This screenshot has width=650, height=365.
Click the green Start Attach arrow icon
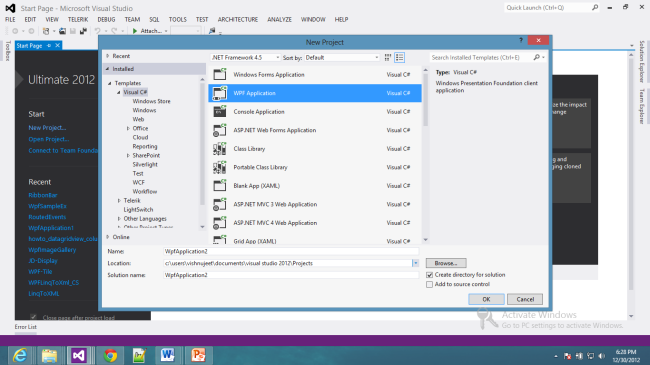tap(135, 31)
